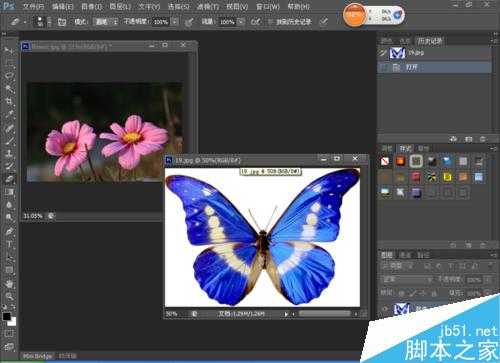Expand the opacity slider dropdown arrow

coord(175,22)
